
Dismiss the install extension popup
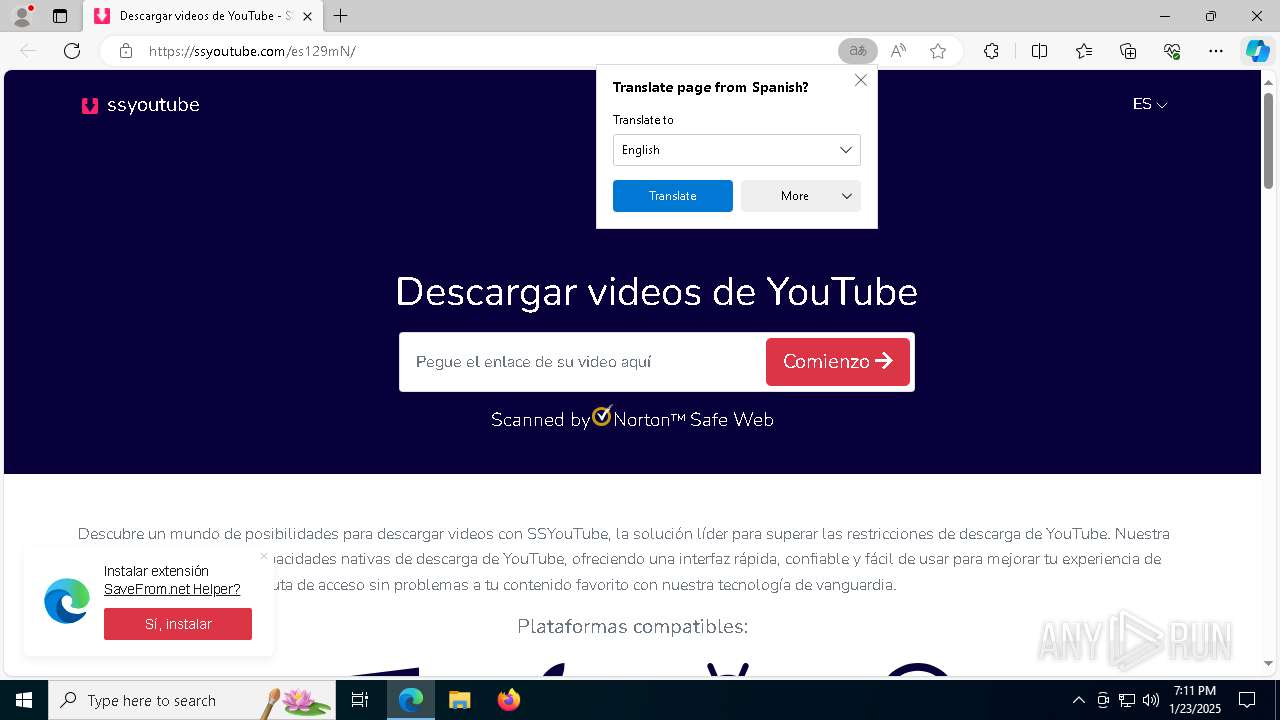pyautogui.click(x=264, y=556)
